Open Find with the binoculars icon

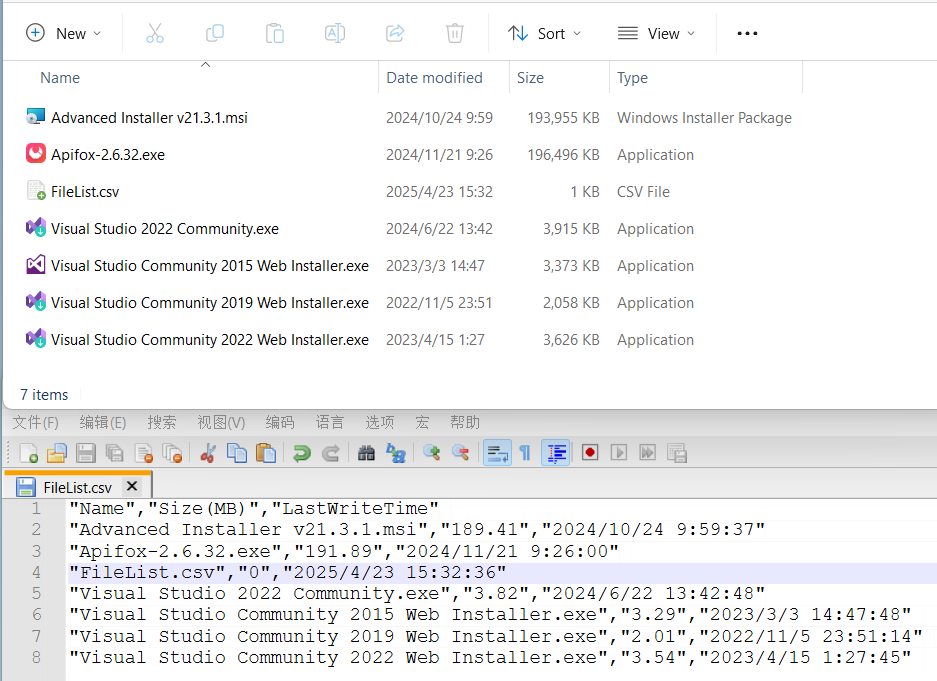pos(366,453)
